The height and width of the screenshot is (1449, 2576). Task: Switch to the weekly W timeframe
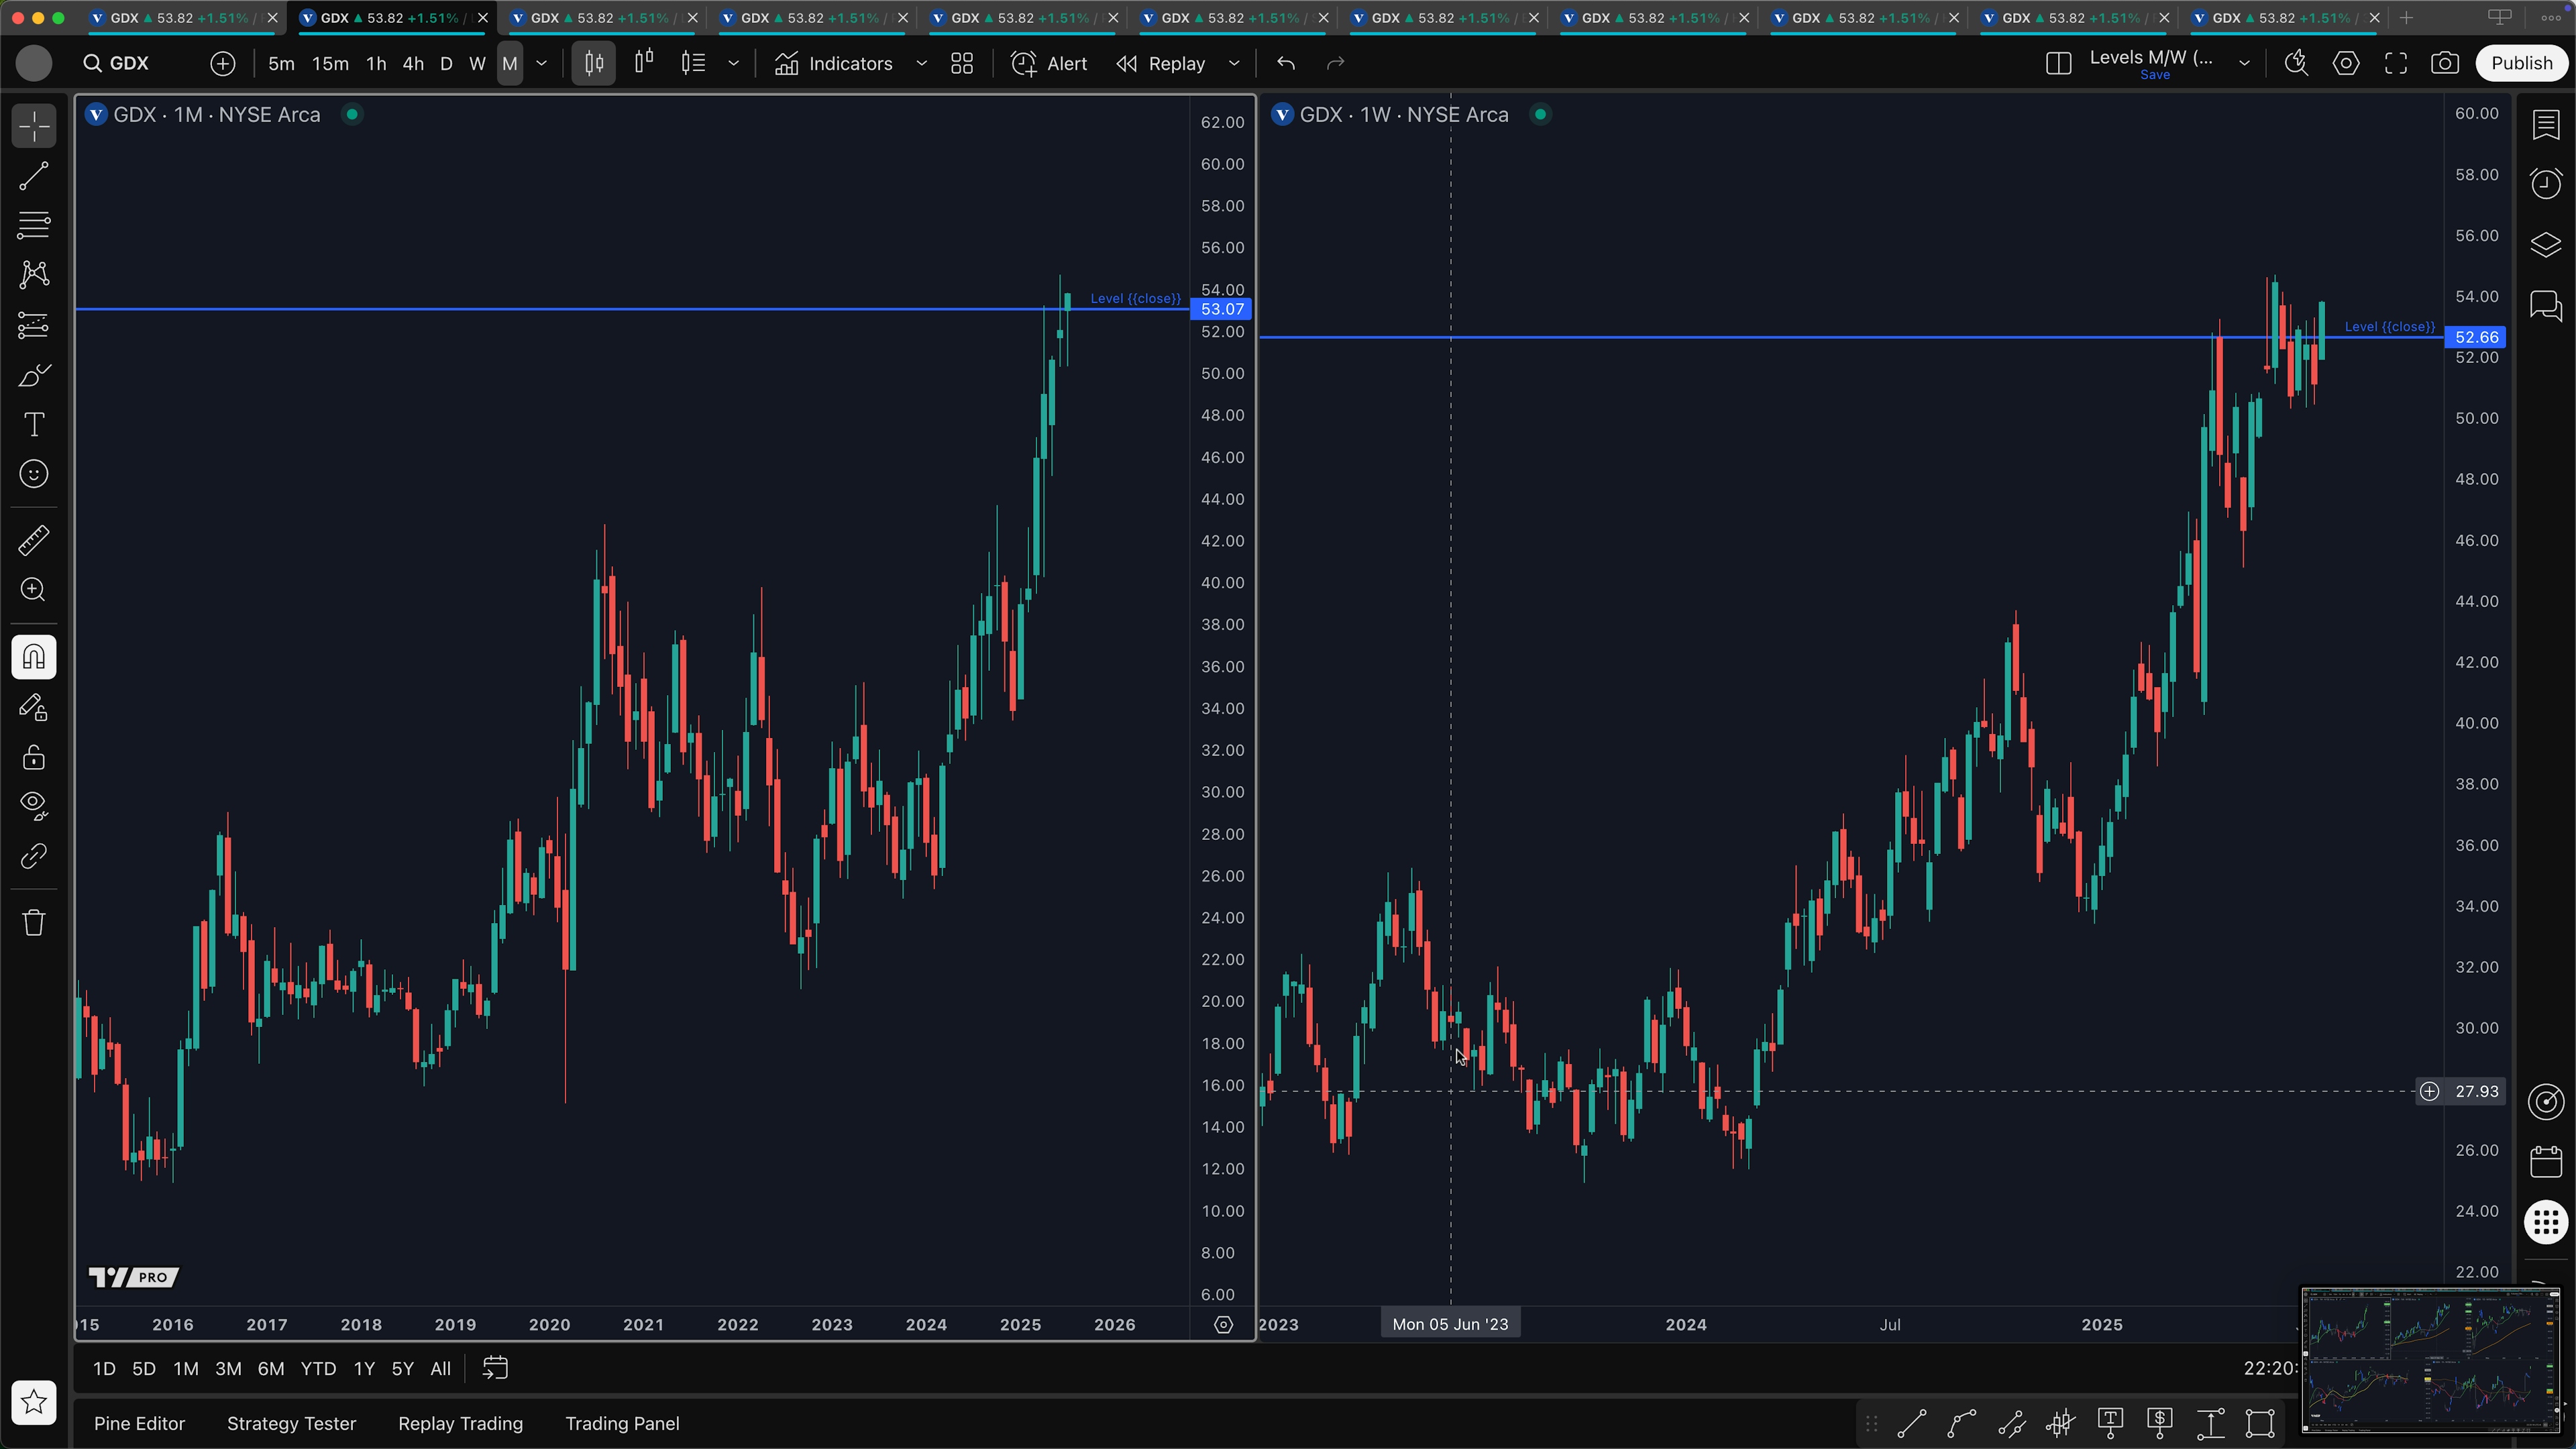(477, 64)
